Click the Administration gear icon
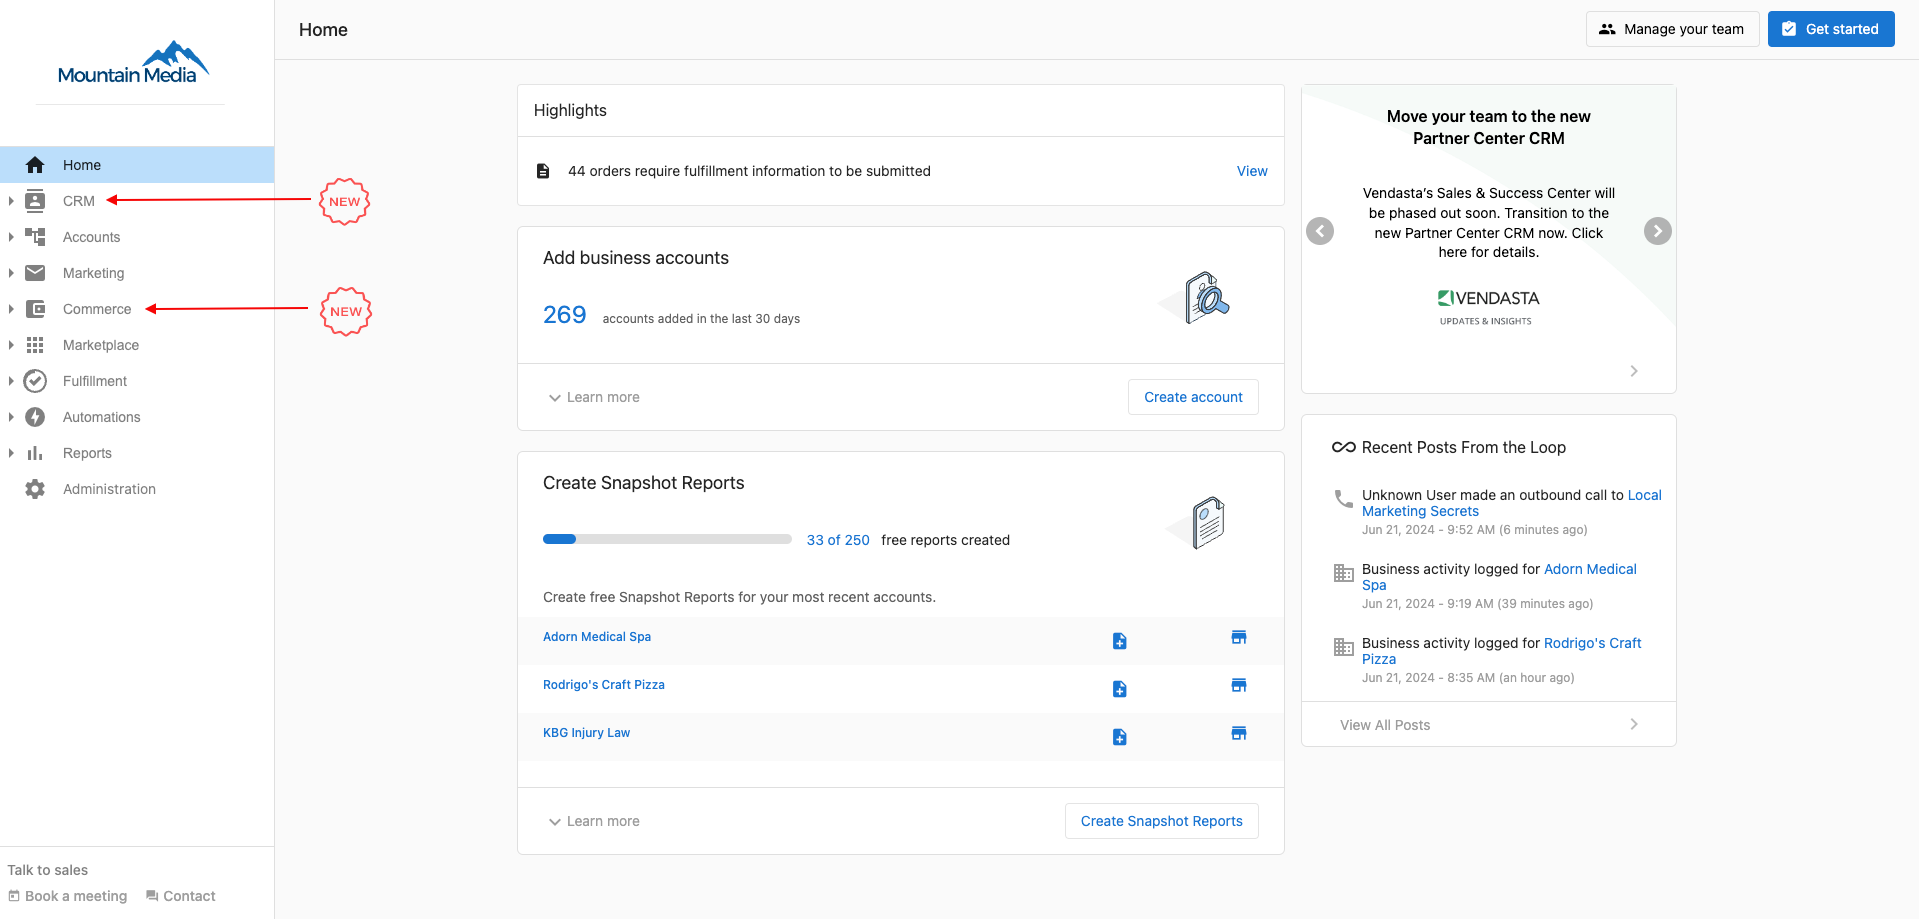This screenshot has width=1919, height=919. coord(35,489)
